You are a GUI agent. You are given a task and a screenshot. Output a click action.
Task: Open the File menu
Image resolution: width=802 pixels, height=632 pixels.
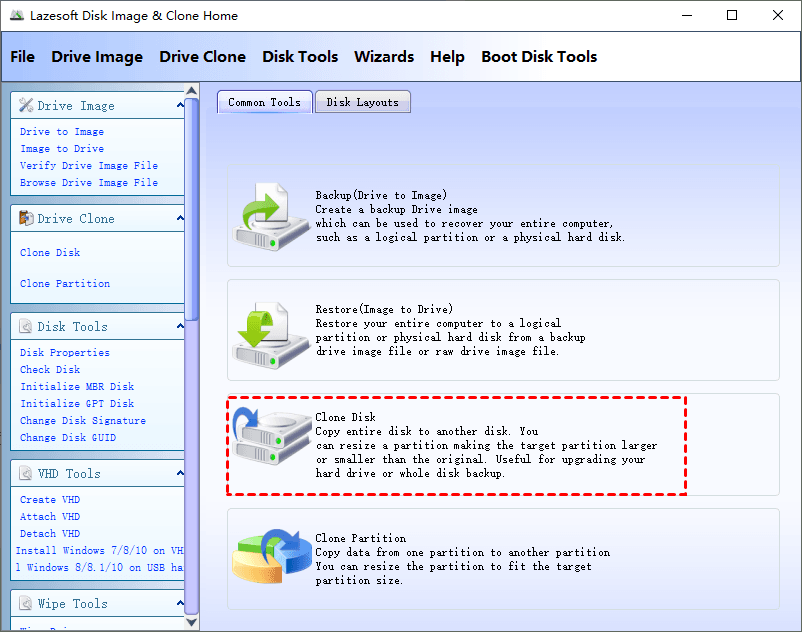(23, 57)
